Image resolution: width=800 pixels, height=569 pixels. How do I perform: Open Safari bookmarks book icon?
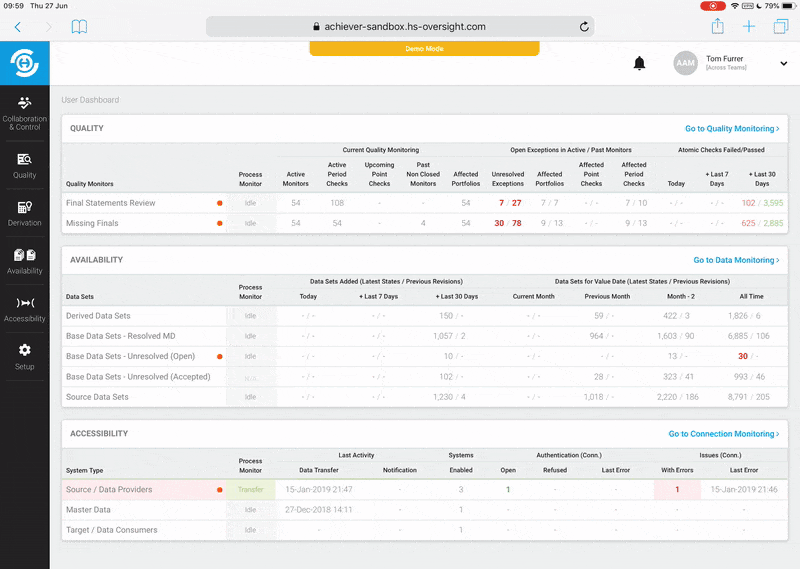pyautogui.click(x=79, y=27)
